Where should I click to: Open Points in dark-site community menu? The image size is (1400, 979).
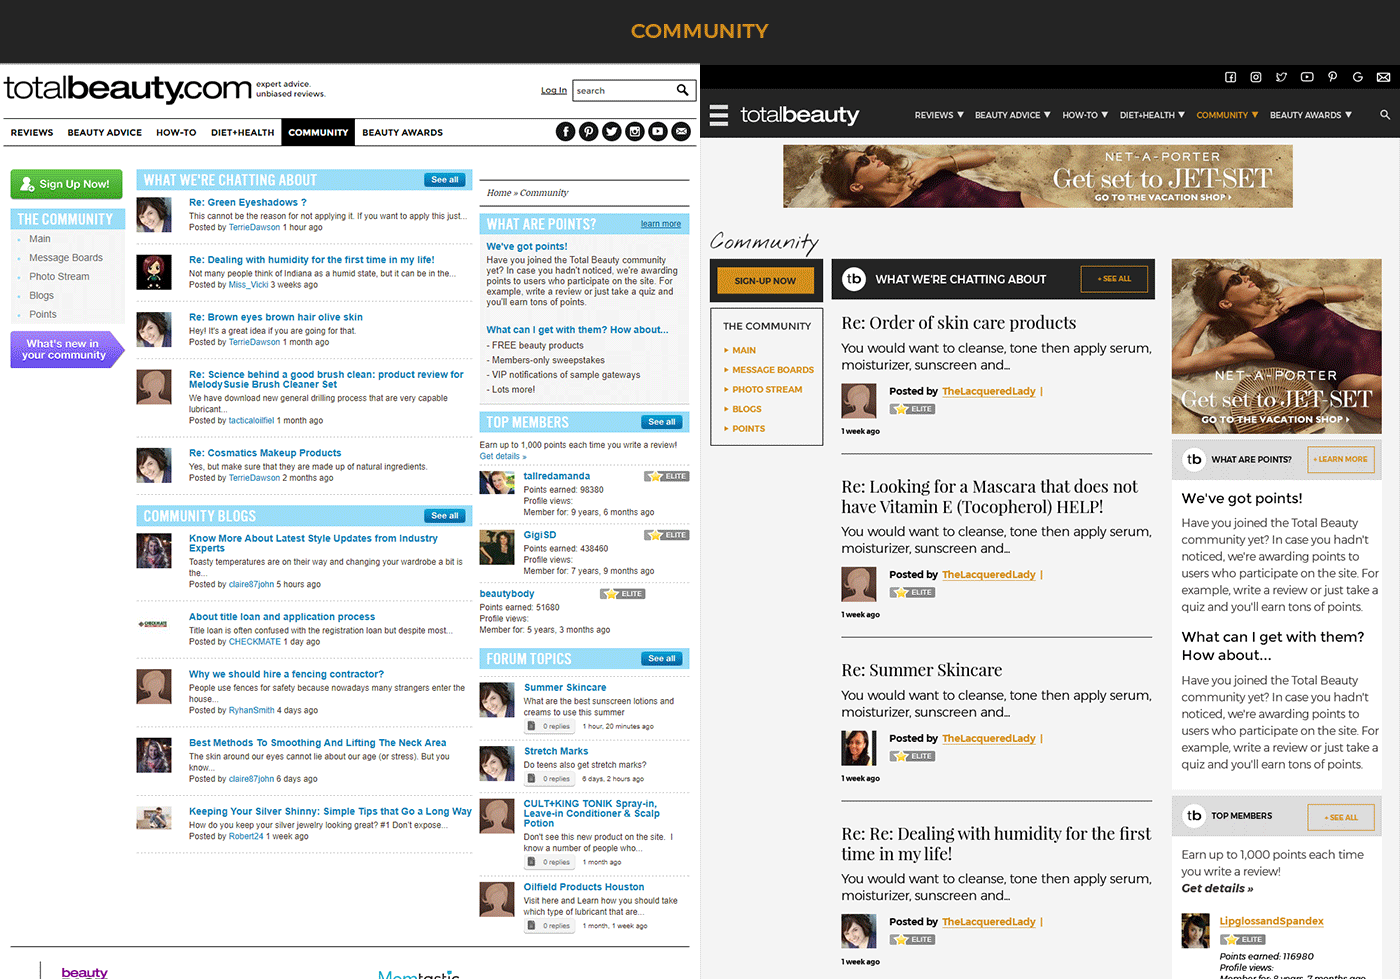pos(749,429)
